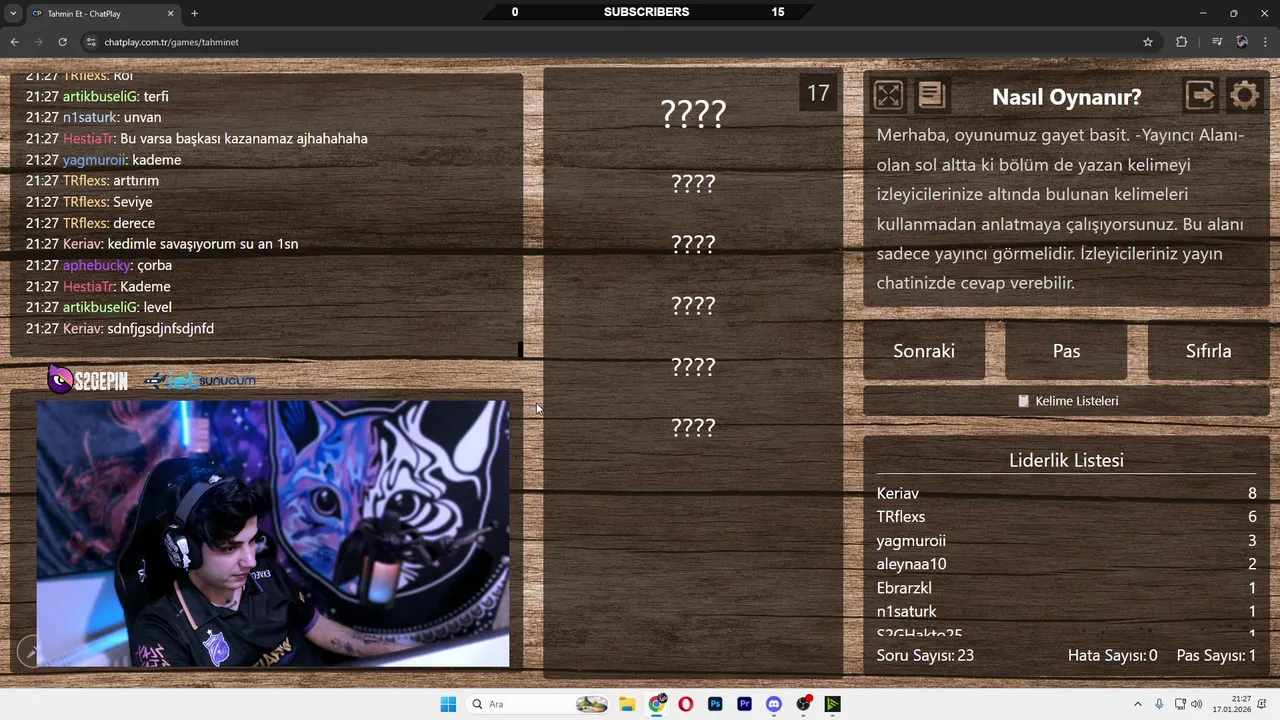Click chat message 'aphebucky: çorba'
This screenshot has height=720, width=1280.
99,265
